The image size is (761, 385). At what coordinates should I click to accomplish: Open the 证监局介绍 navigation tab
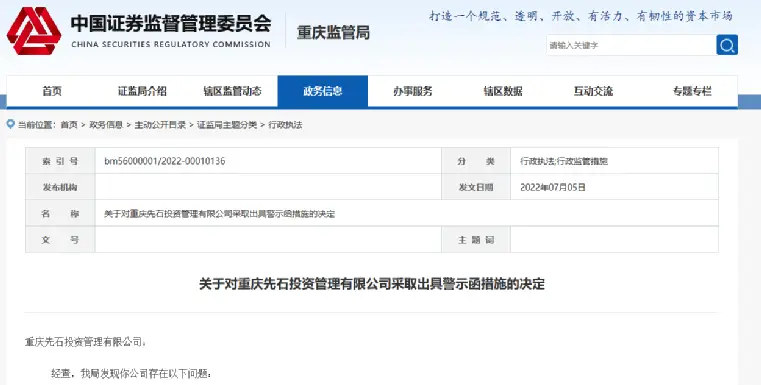[x=142, y=91]
